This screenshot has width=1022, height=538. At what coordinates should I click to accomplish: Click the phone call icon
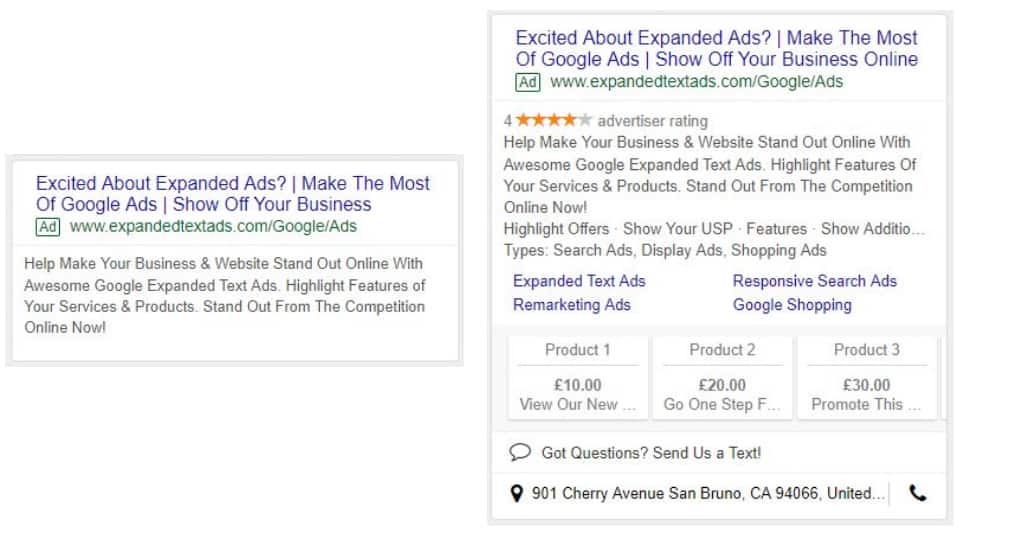coord(918,493)
